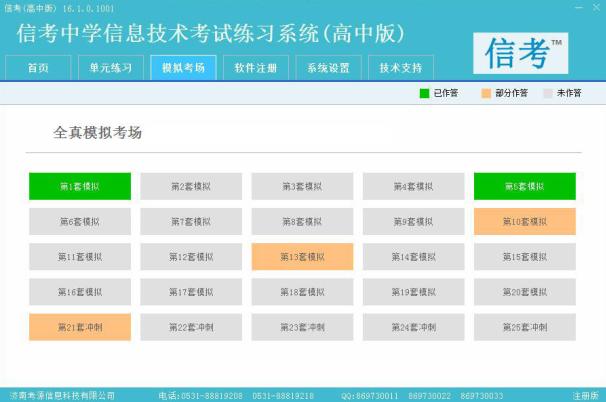Click the gray 未作答 legend swatch
This screenshot has width=606, height=402.
tap(548, 93)
